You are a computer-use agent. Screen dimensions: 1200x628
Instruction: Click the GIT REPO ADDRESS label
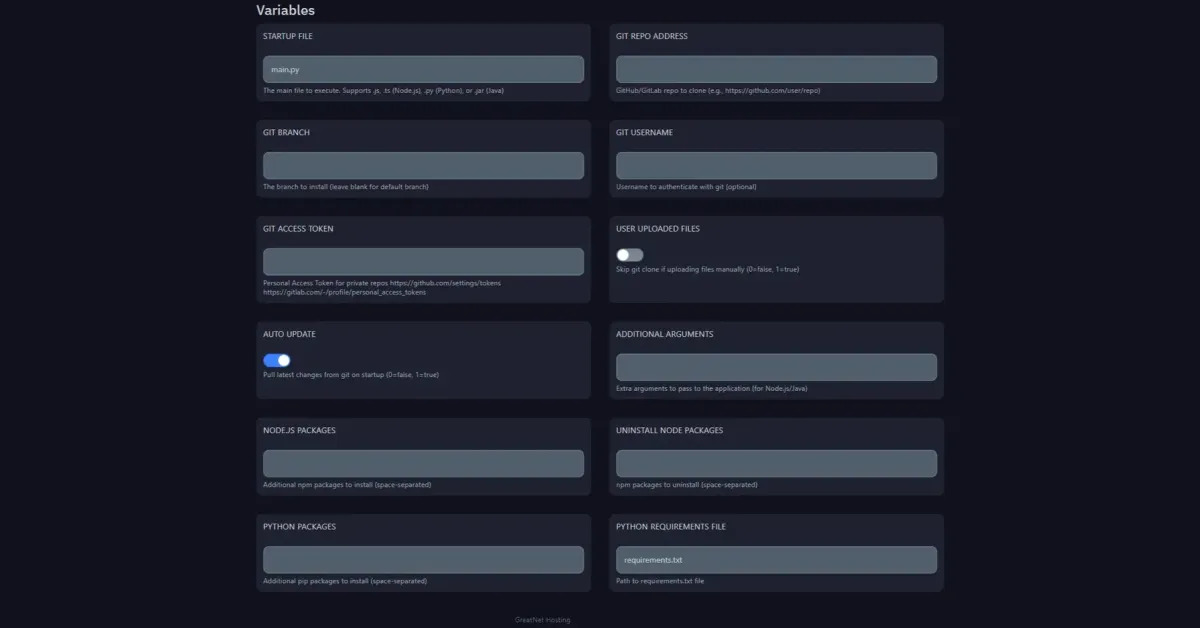pos(652,36)
